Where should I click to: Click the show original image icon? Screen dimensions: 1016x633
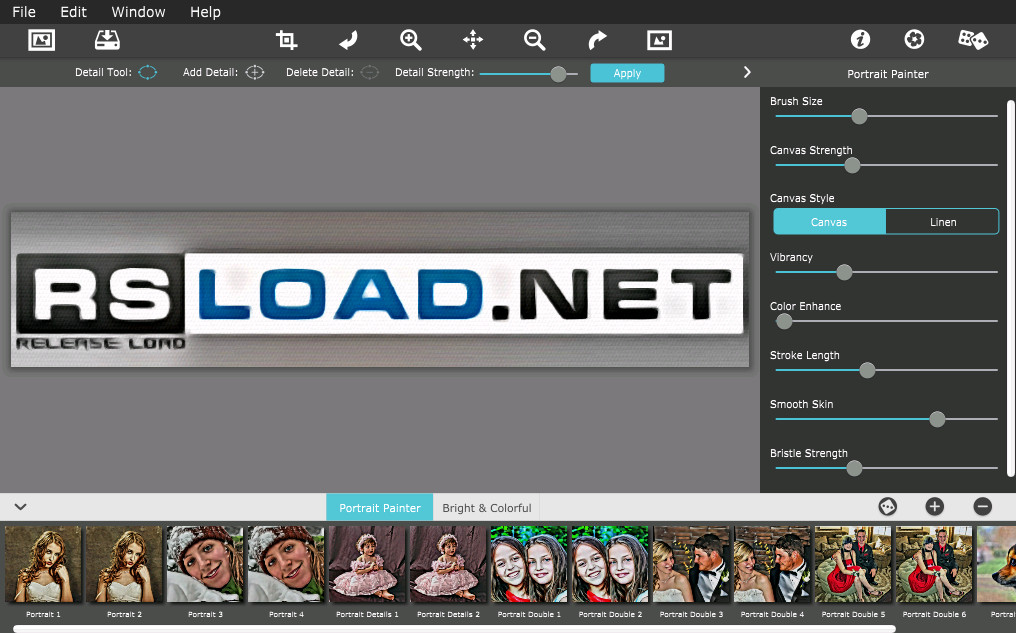pos(659,40)
